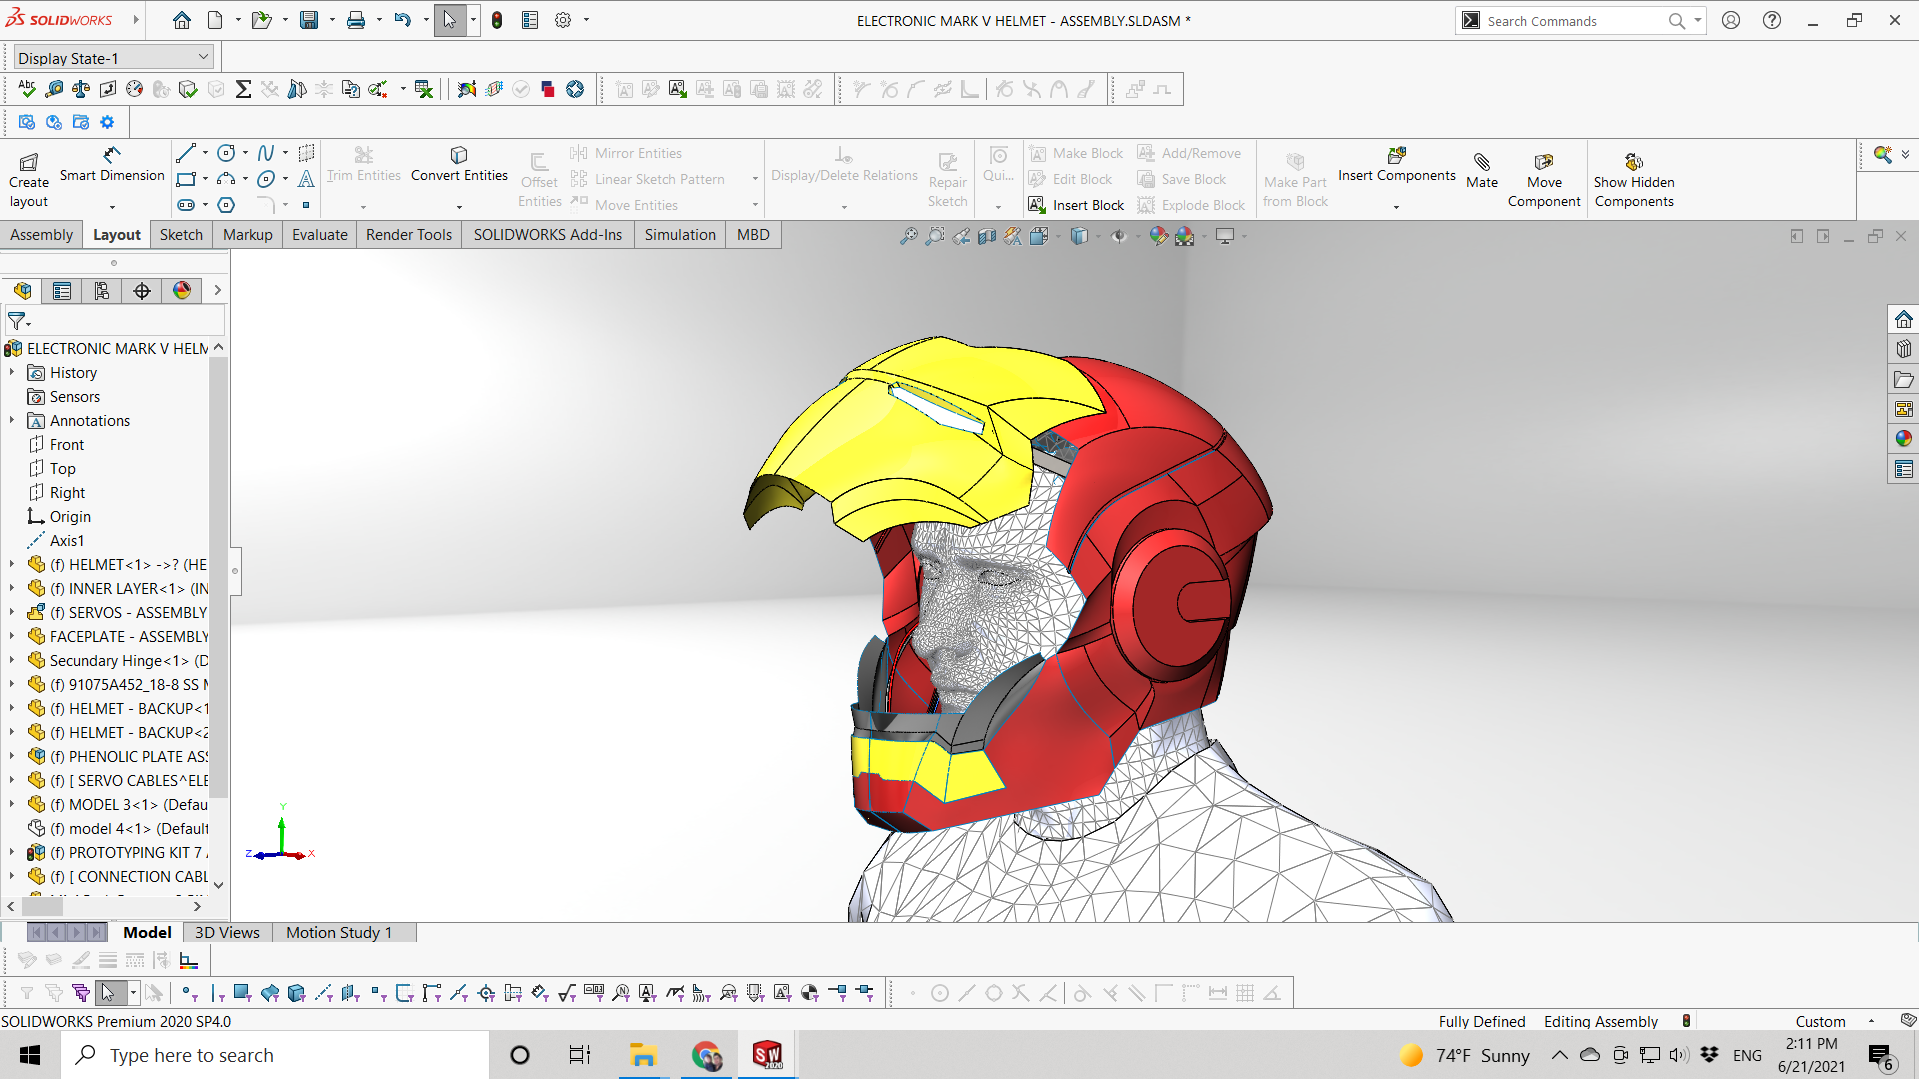This screenshot has width=1919, height=1079.
Task: Switch to the Evaluate tab
Action: [319, 235]
